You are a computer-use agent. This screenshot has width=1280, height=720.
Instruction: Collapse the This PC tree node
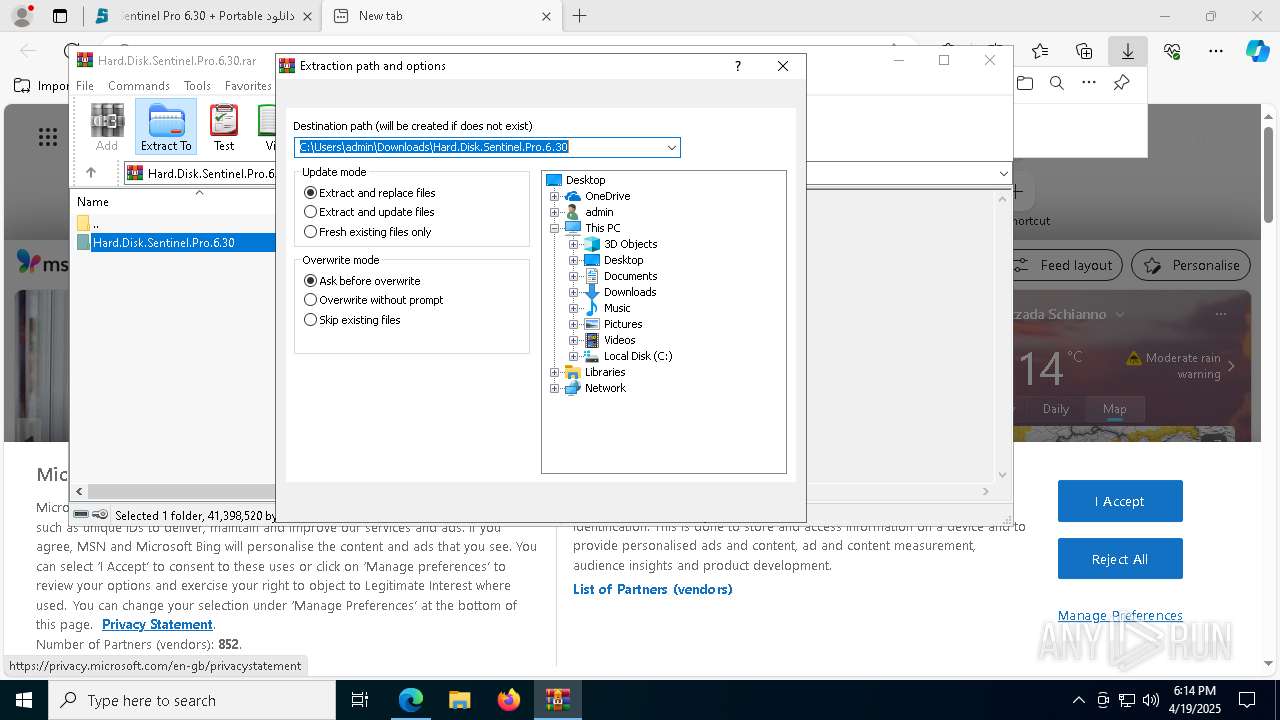click(x=555, y=228)
